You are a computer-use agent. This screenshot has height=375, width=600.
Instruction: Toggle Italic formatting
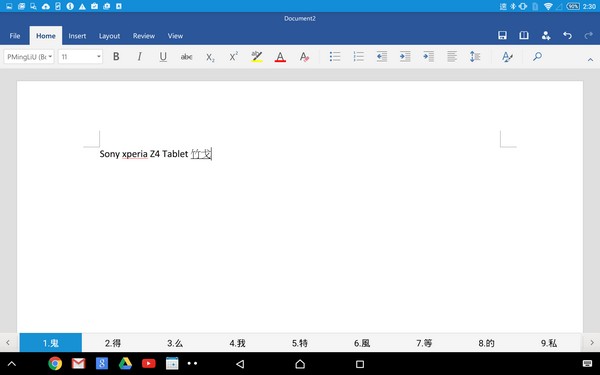pos(140,57)
